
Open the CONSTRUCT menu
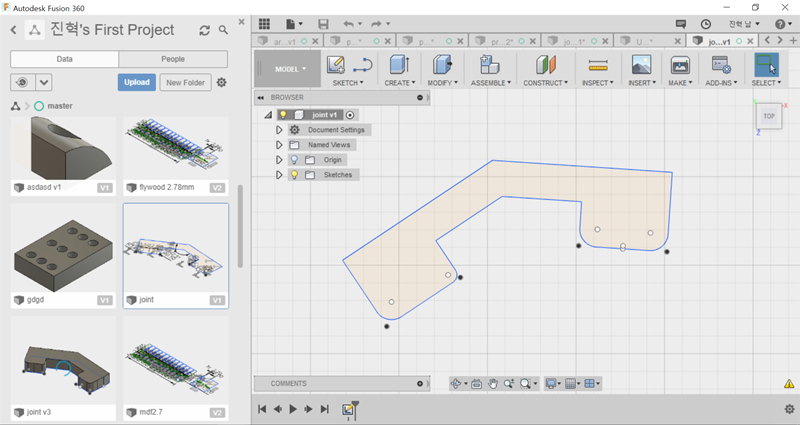pyautogui.click(x=545, y=83)
